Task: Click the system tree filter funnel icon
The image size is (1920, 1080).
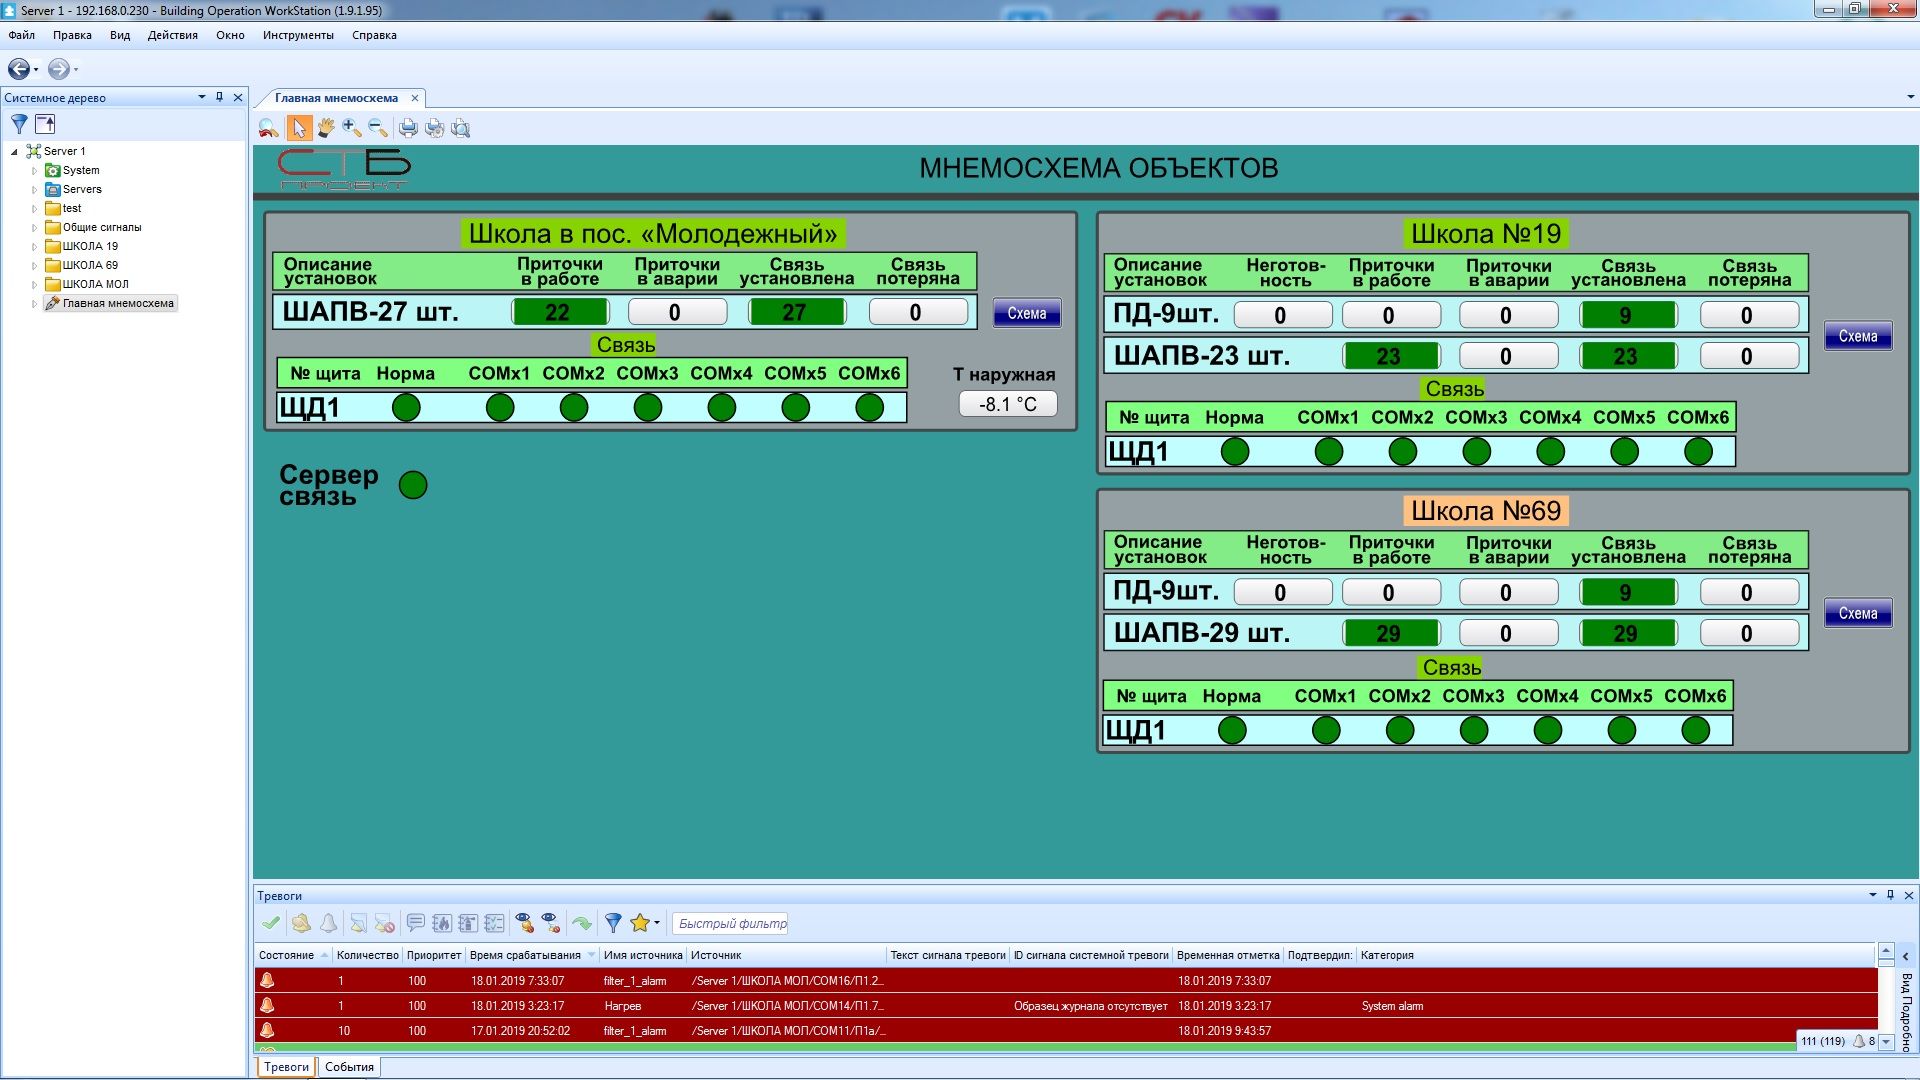Action: coord(19,124)
